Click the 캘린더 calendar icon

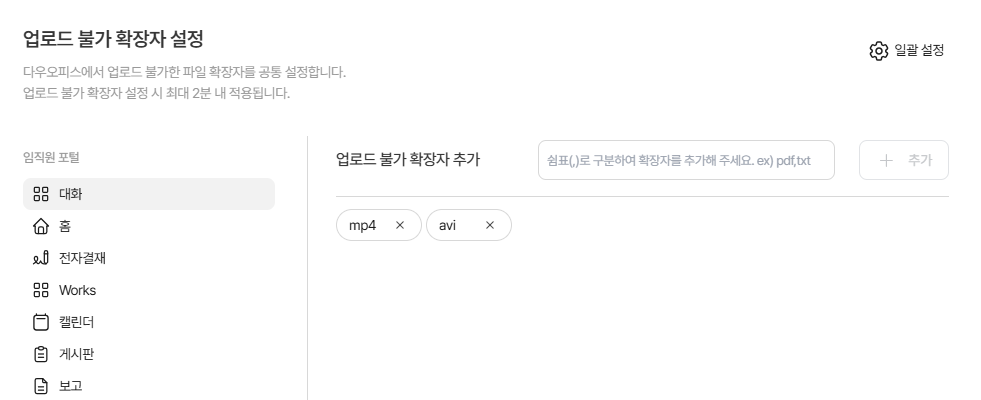(x=41, y=322)
